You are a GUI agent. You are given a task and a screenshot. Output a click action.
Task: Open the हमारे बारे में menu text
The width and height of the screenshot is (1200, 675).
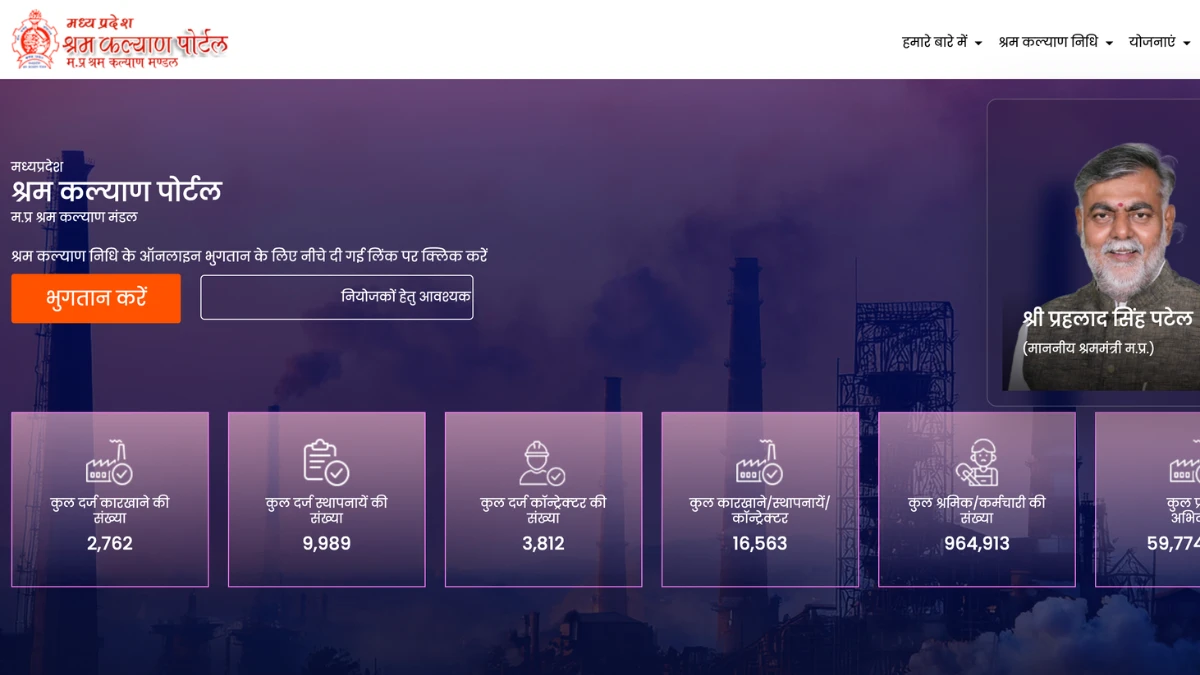coord(934,42)
